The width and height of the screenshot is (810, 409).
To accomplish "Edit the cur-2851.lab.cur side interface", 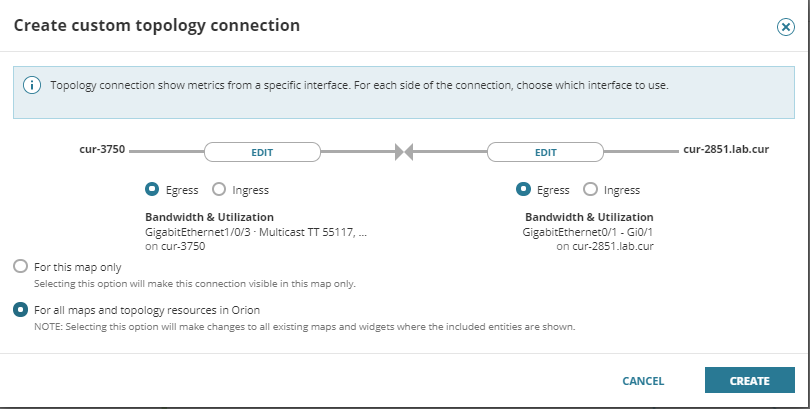I will pyautogui.click(x=545, y=152).
